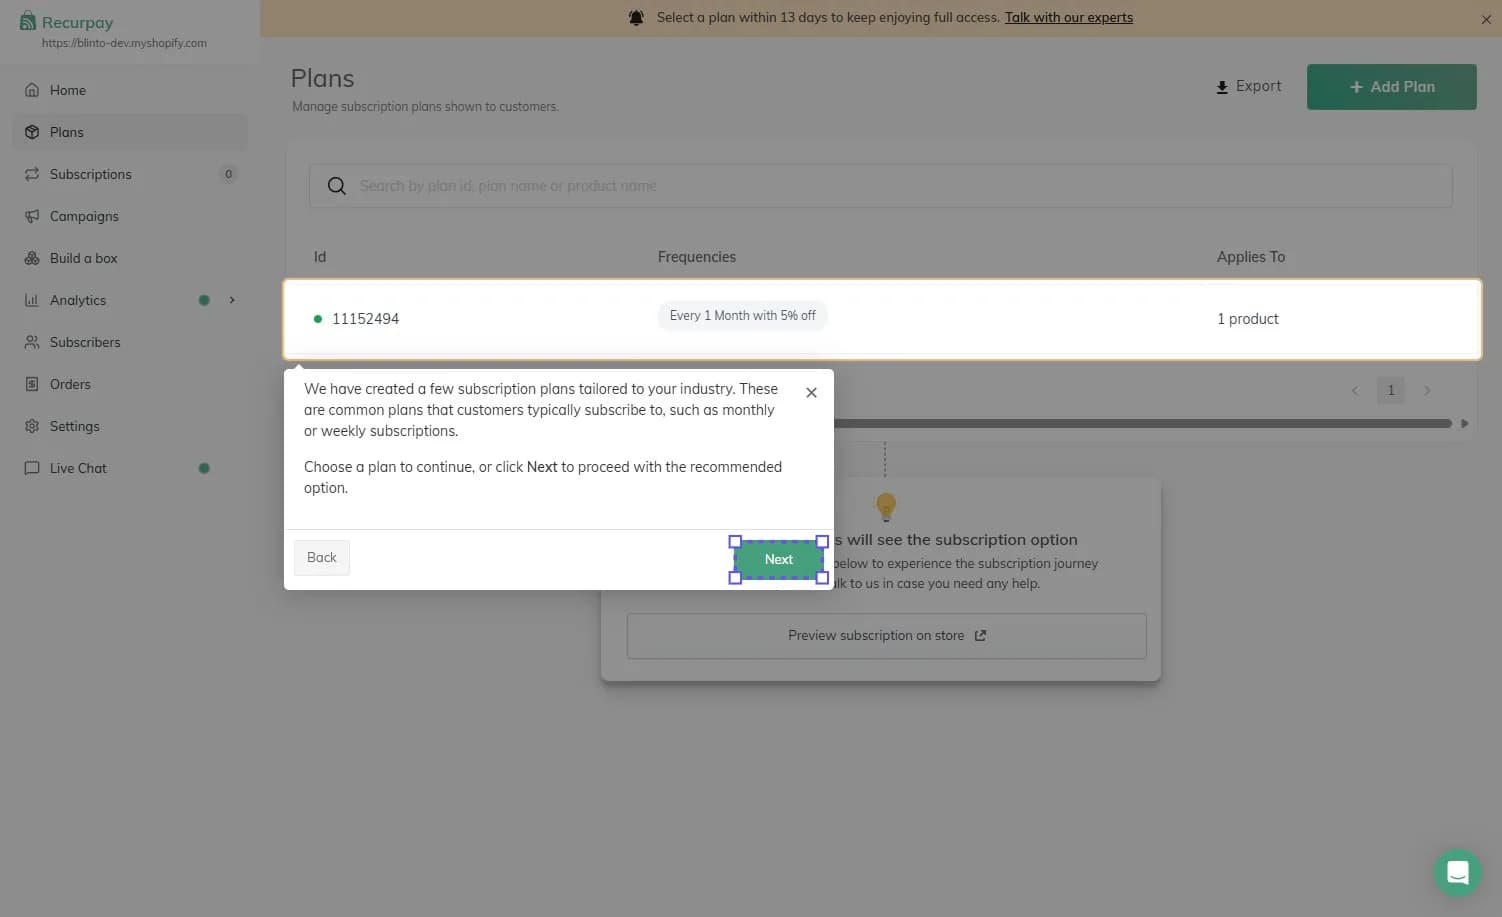Open the Campaigns section
Image resolution: width=1502 pixels, height=917 pixels.
130,216
